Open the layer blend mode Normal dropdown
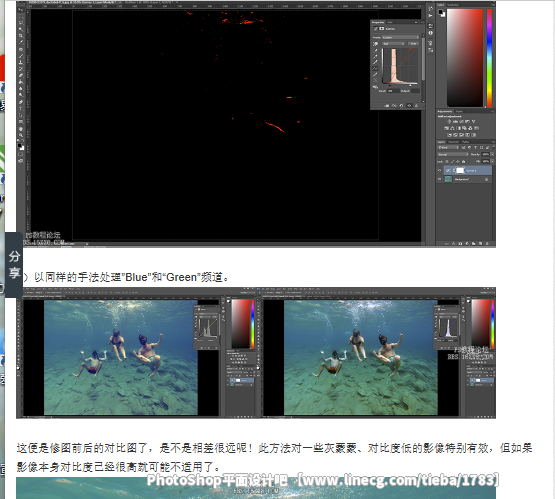The image size is (555, 499). (x=453, y=154)
